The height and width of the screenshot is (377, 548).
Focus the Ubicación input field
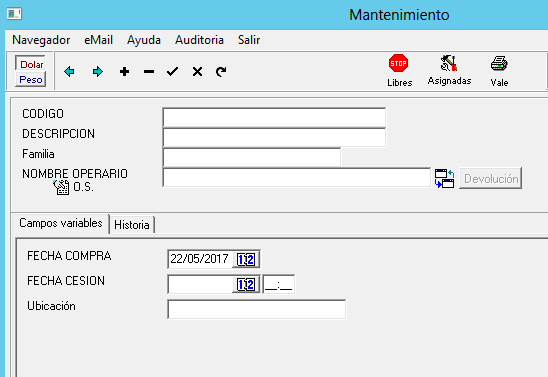pos(257,309)
